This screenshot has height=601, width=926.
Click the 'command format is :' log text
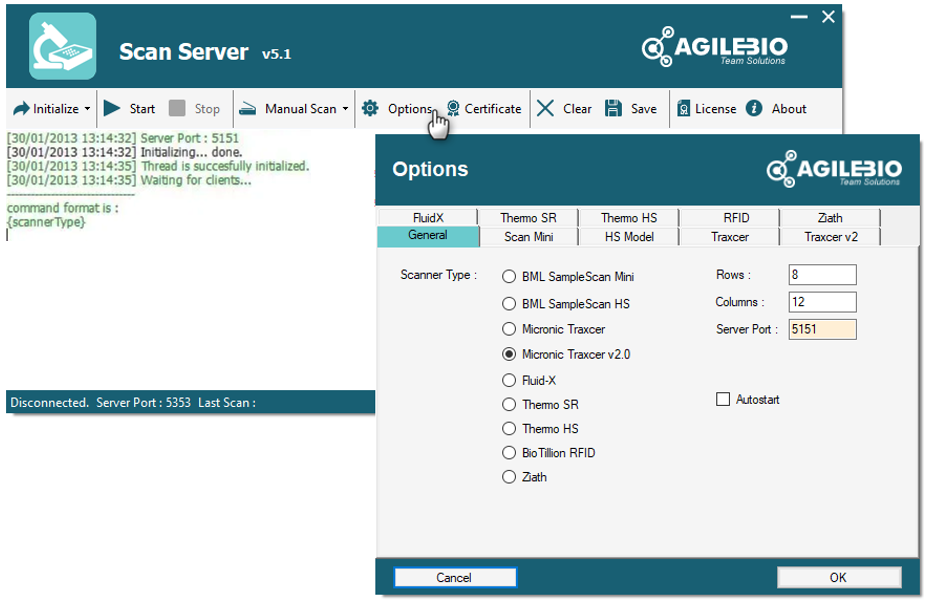(63, 208)
